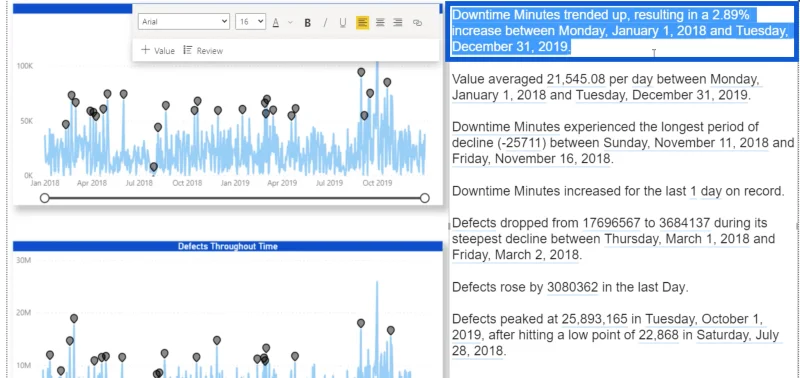Click the Jan 2018 x-axis label

coord(44,183)
